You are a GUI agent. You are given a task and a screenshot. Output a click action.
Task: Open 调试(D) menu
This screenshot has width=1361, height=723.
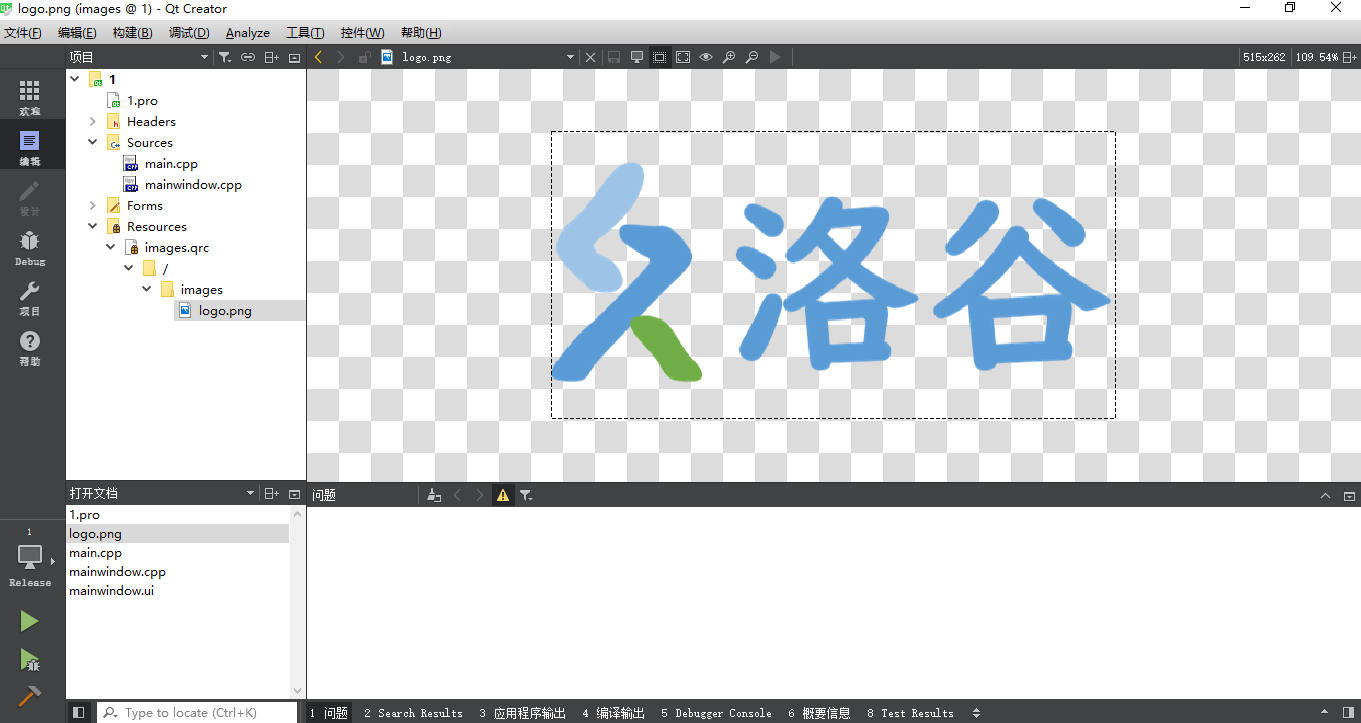click(189, 33)
